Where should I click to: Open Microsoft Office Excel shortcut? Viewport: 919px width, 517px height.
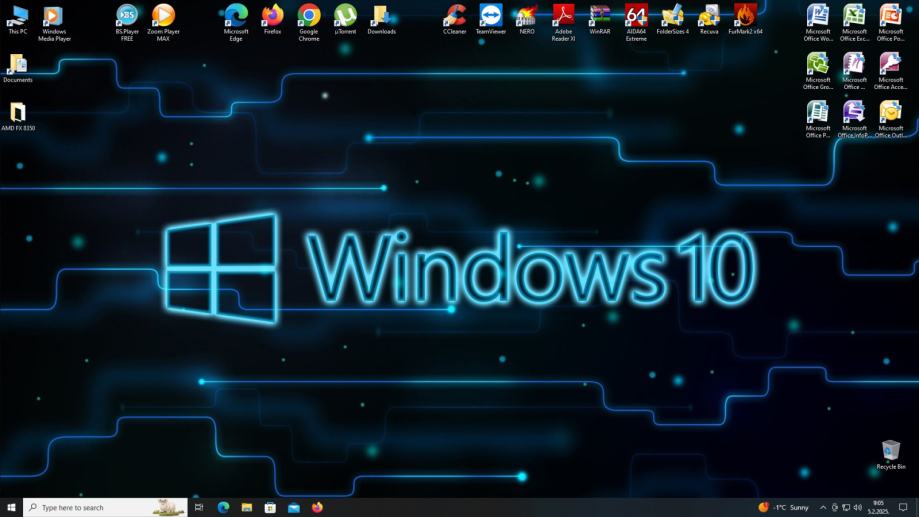[854, 23]
